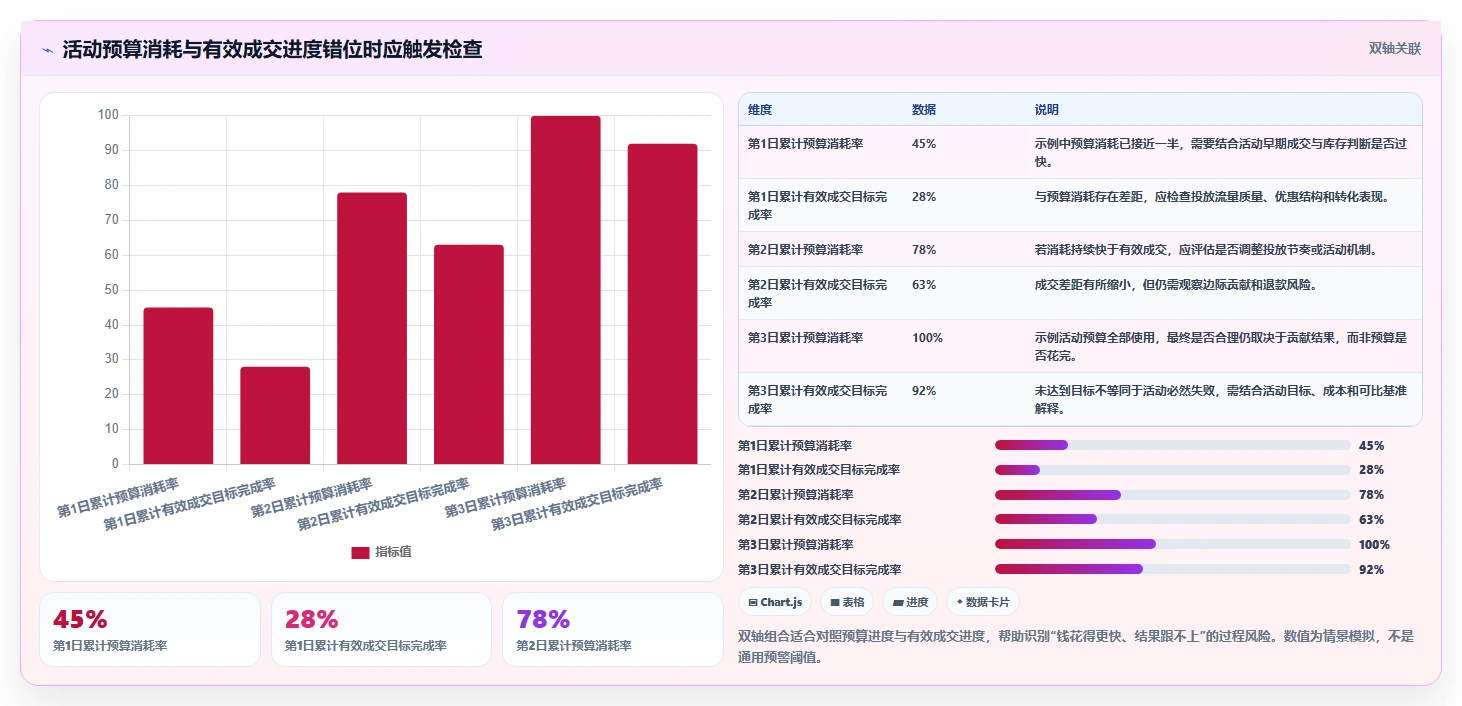Viewport: 1462px width, 706px height.
Task: Click the chart bar with value 92
Action: [663, 304]
